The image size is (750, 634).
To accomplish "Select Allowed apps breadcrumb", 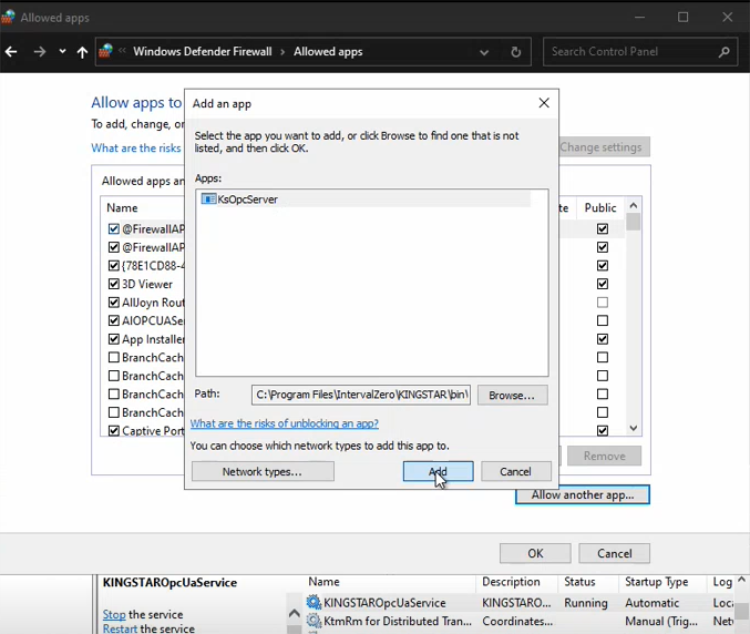I will [x=328, y=52].
